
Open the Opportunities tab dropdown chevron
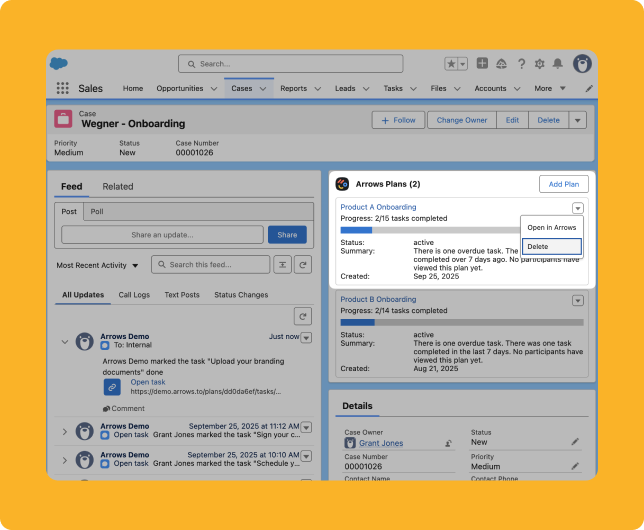click(x=214, y=89)
